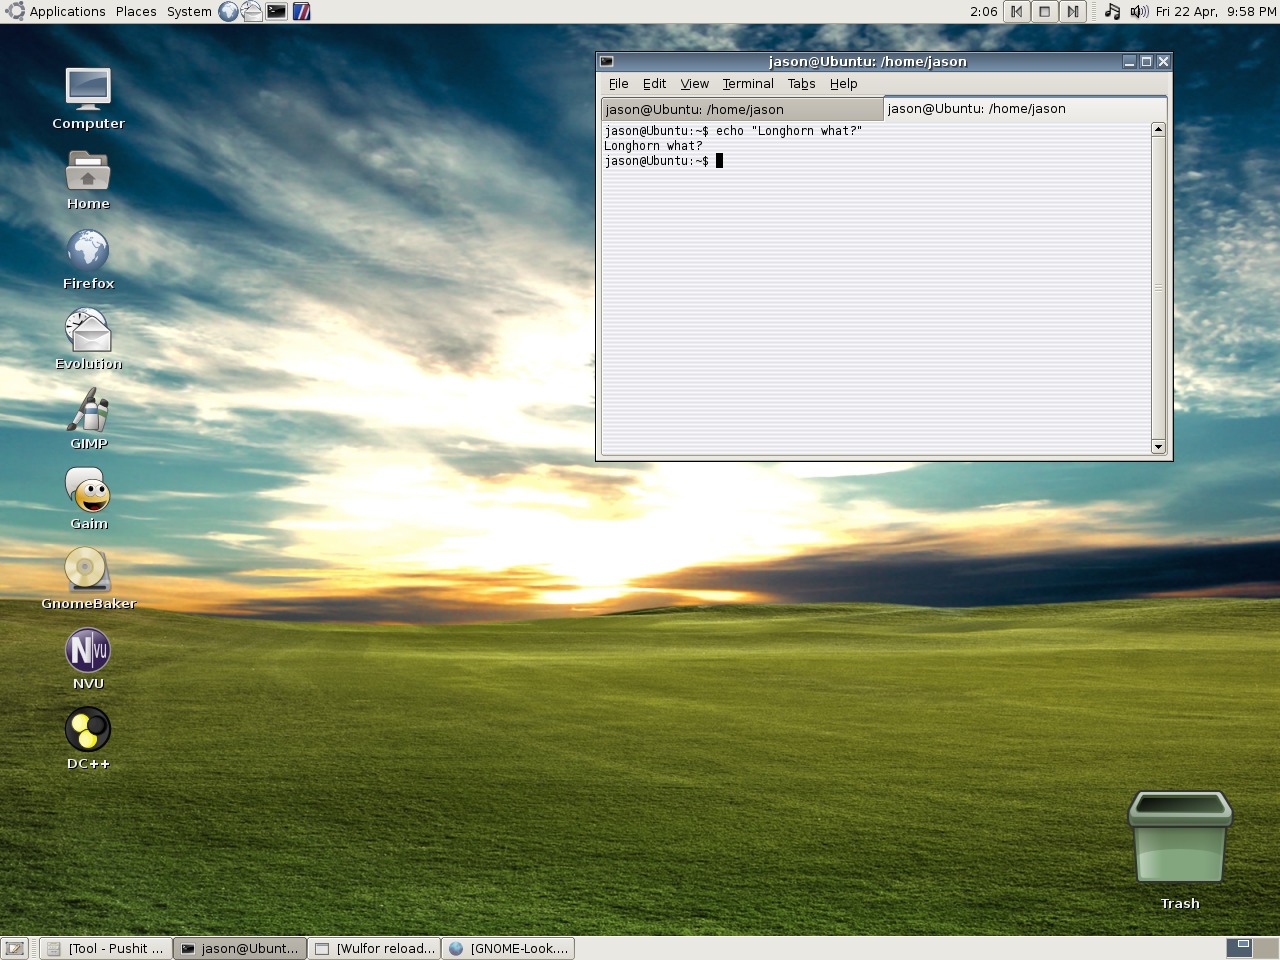Open the Computer desktop icon
The width and height of the screenshot is (1280, 960).
88,97
